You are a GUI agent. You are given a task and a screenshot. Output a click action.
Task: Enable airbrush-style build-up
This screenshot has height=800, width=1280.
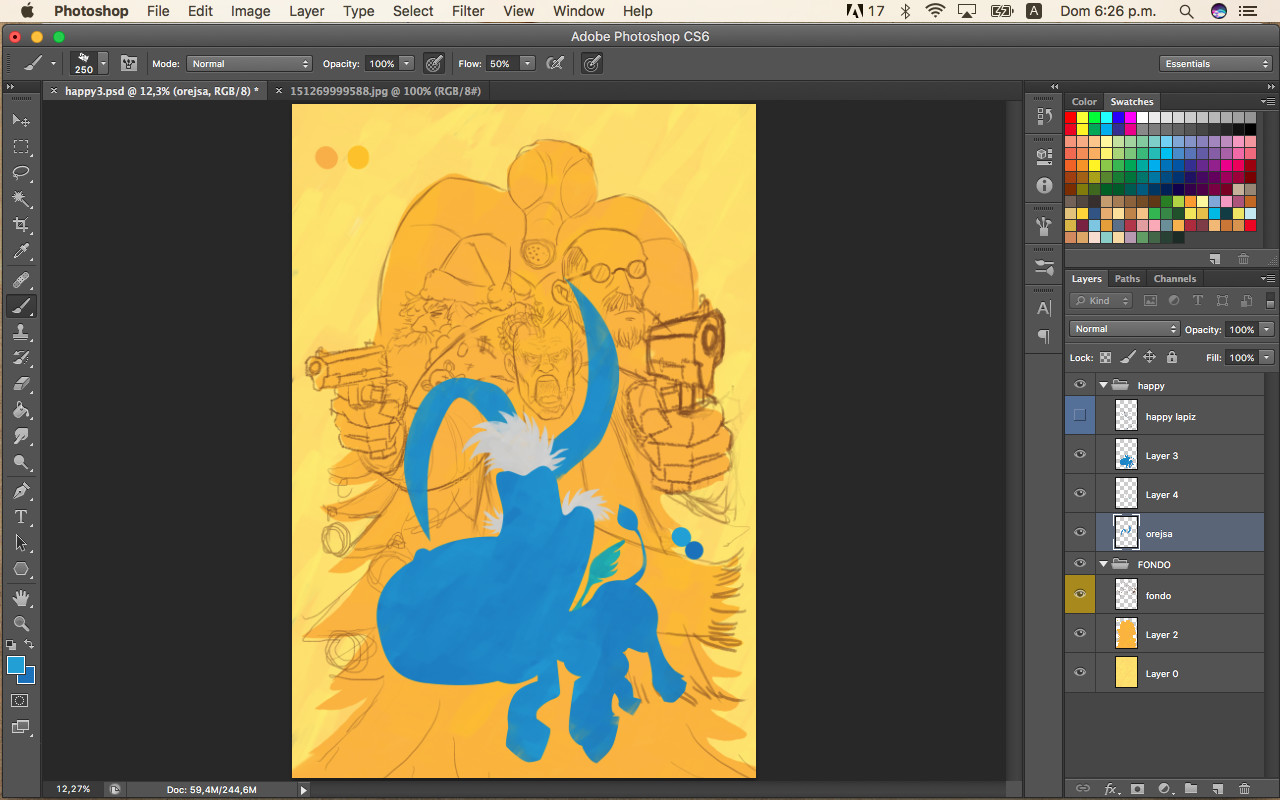point(556,63)
